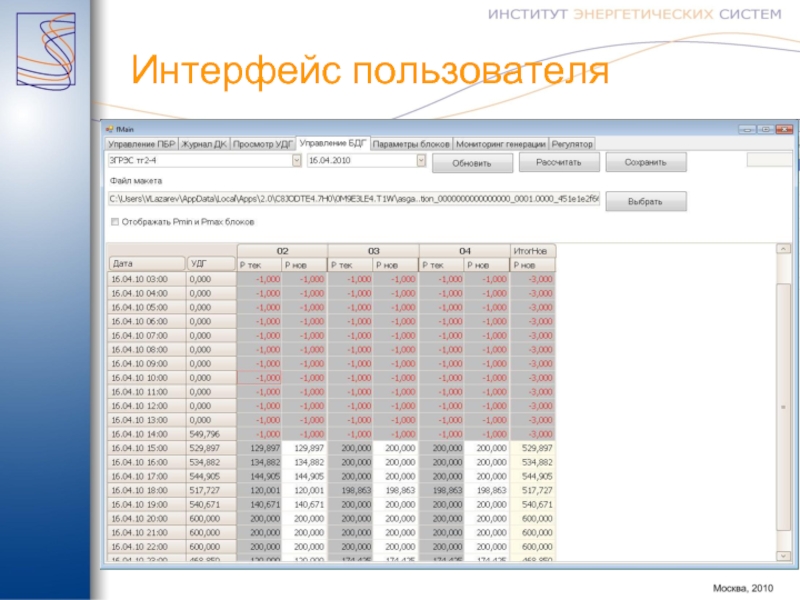Click the ИтогНов cell 517,727
Image resolution: width=800 pixels, height=600 pixels.
[x=533, y=490]
